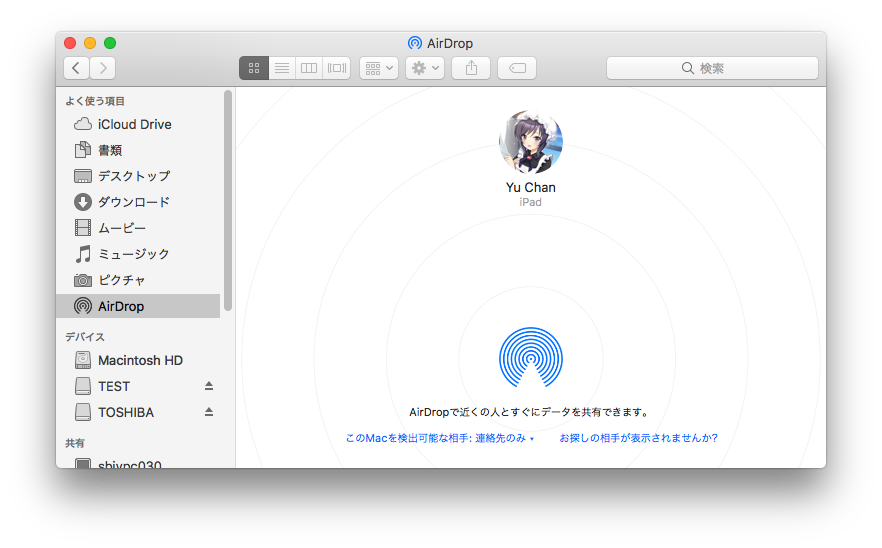Screen dimensions: 882x548
Task: Select AirDrop in the sidebar
Action: [138, 306]
